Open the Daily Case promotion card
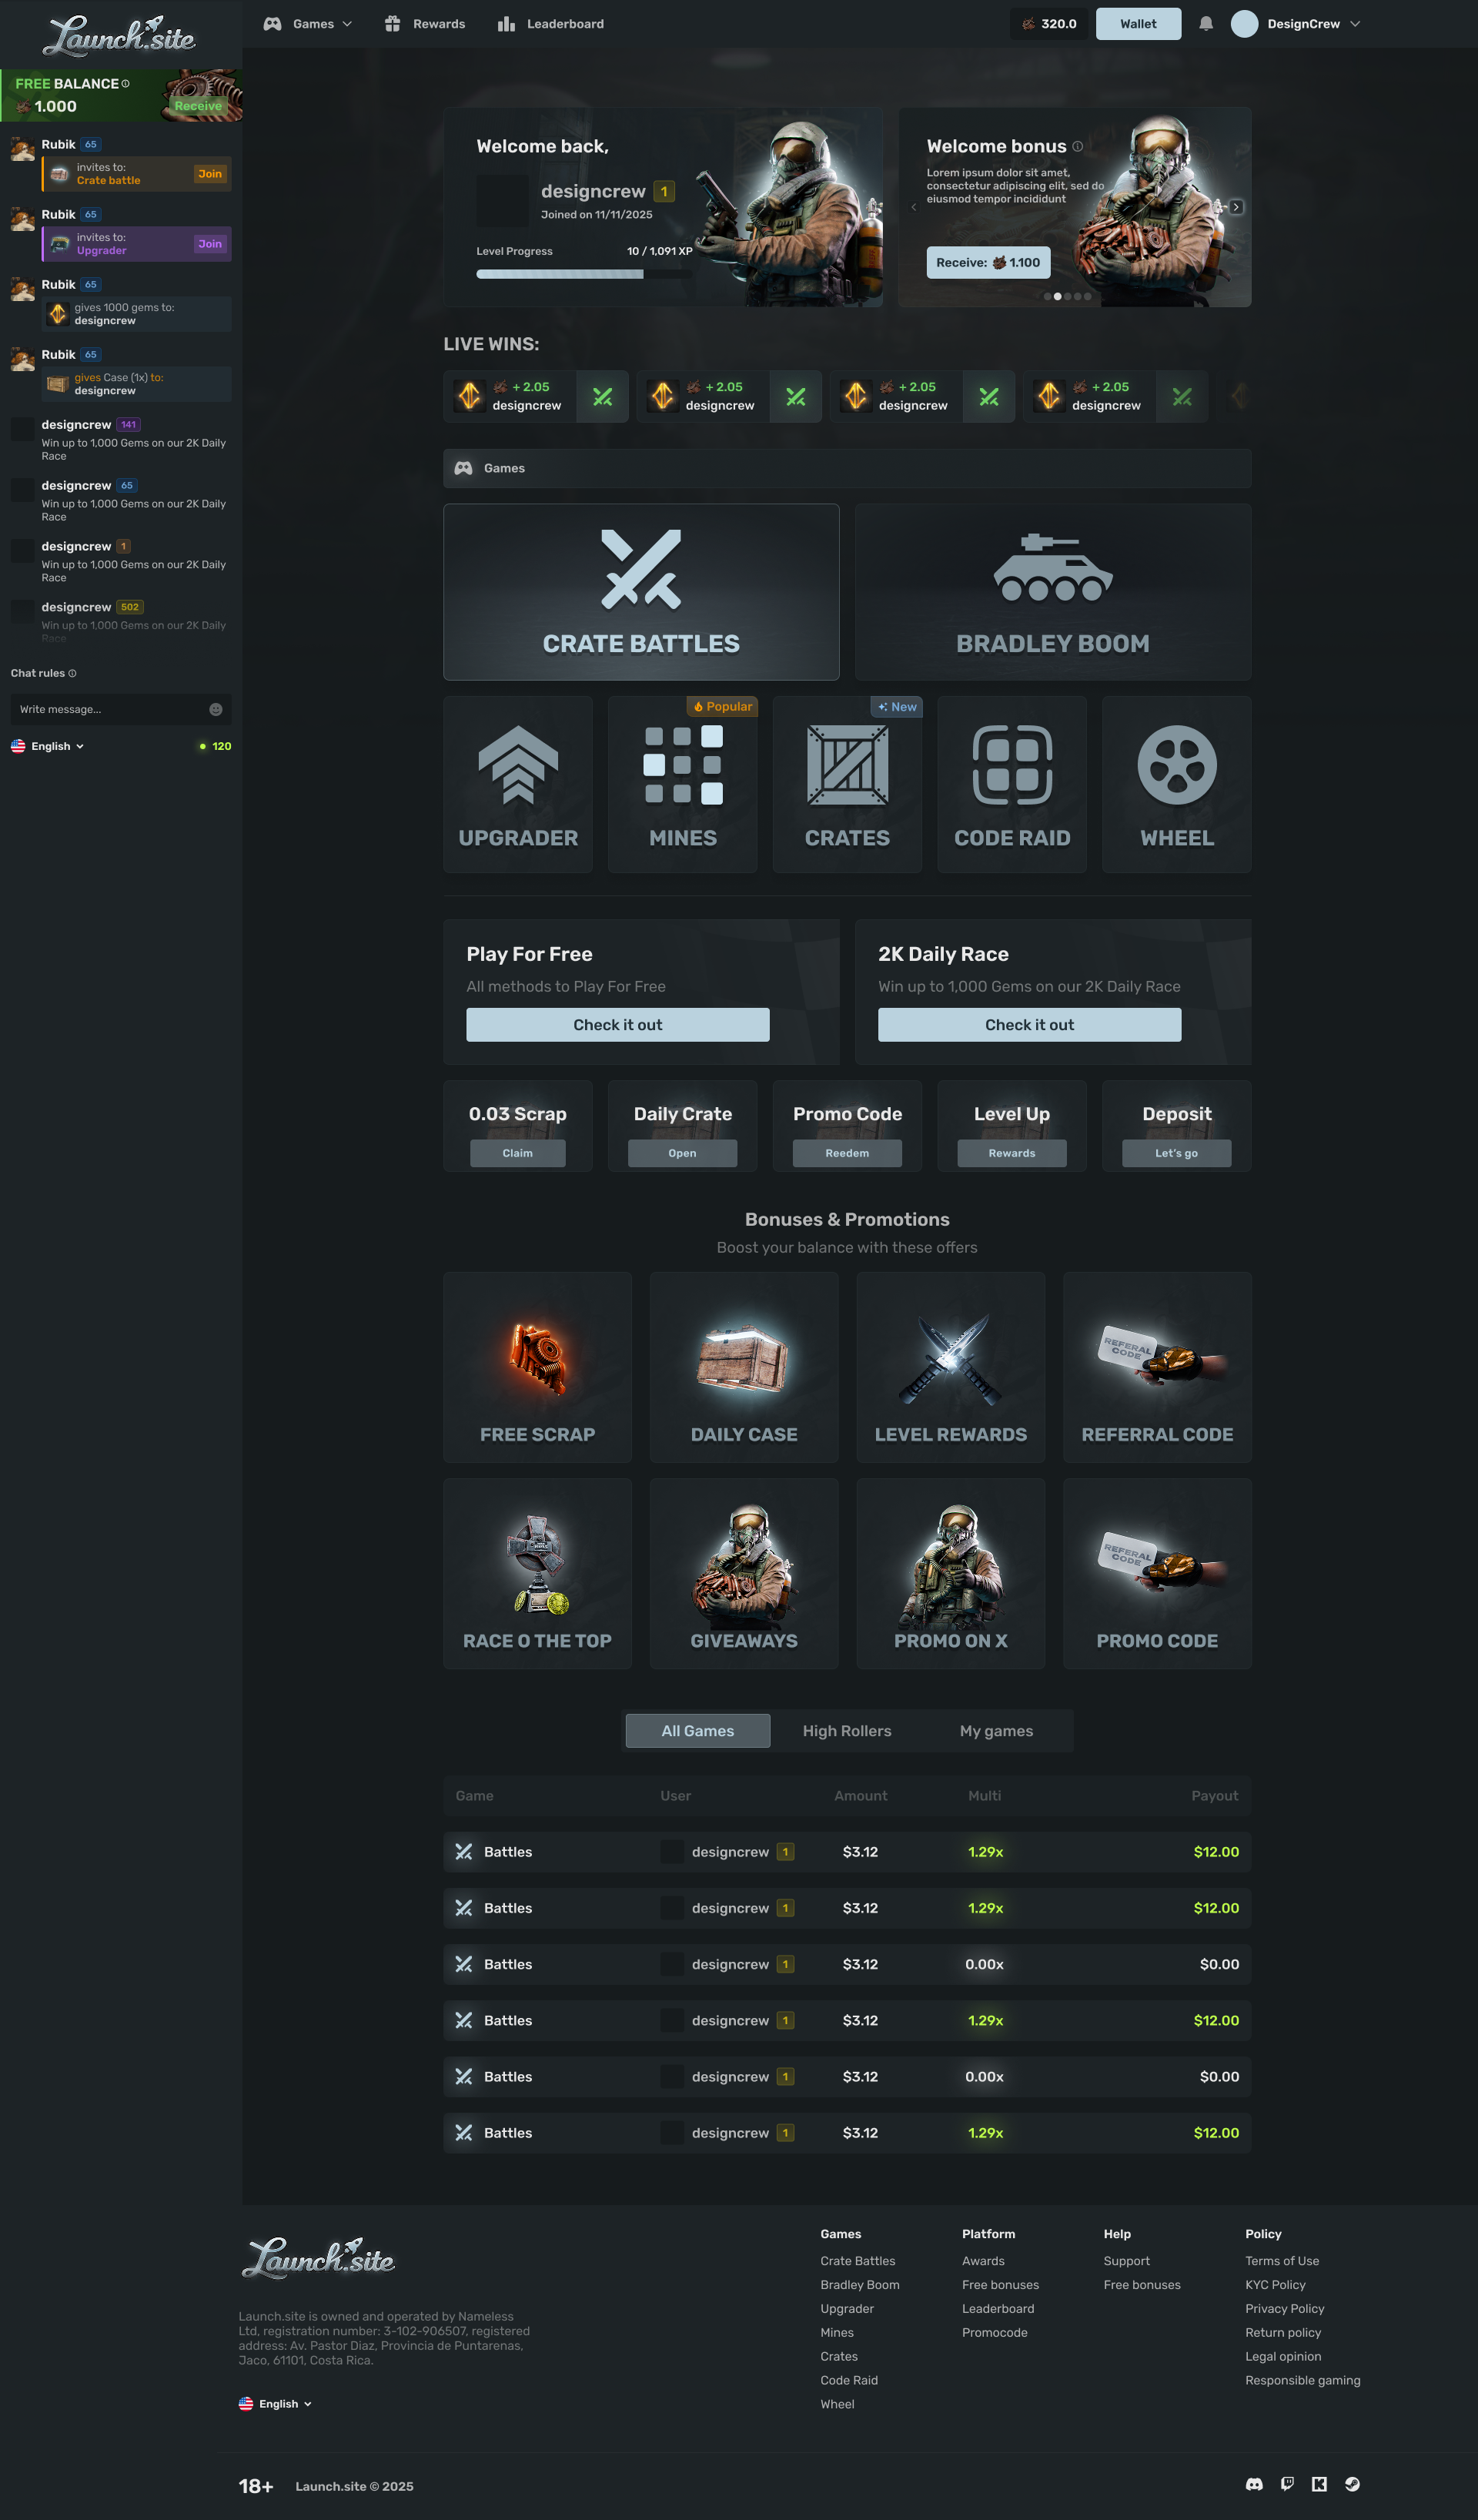 coord(744,1368)
